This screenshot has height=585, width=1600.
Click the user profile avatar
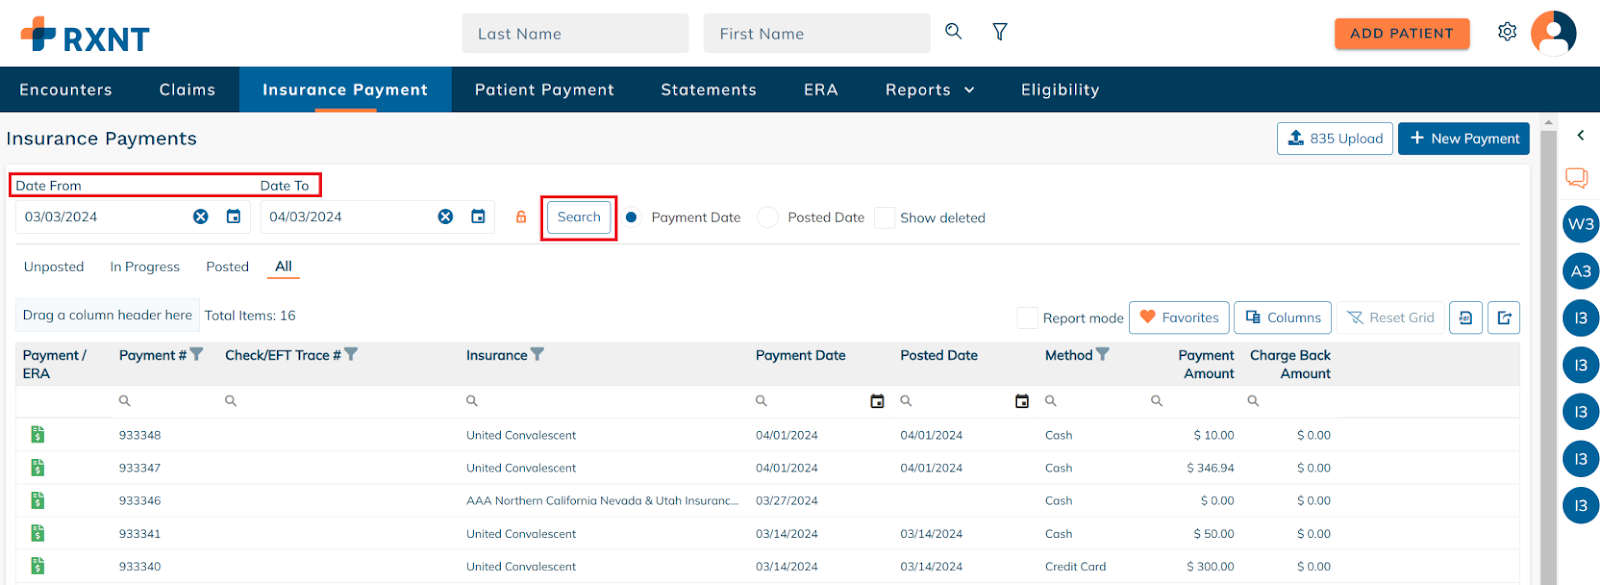[x=1553, y=33]
